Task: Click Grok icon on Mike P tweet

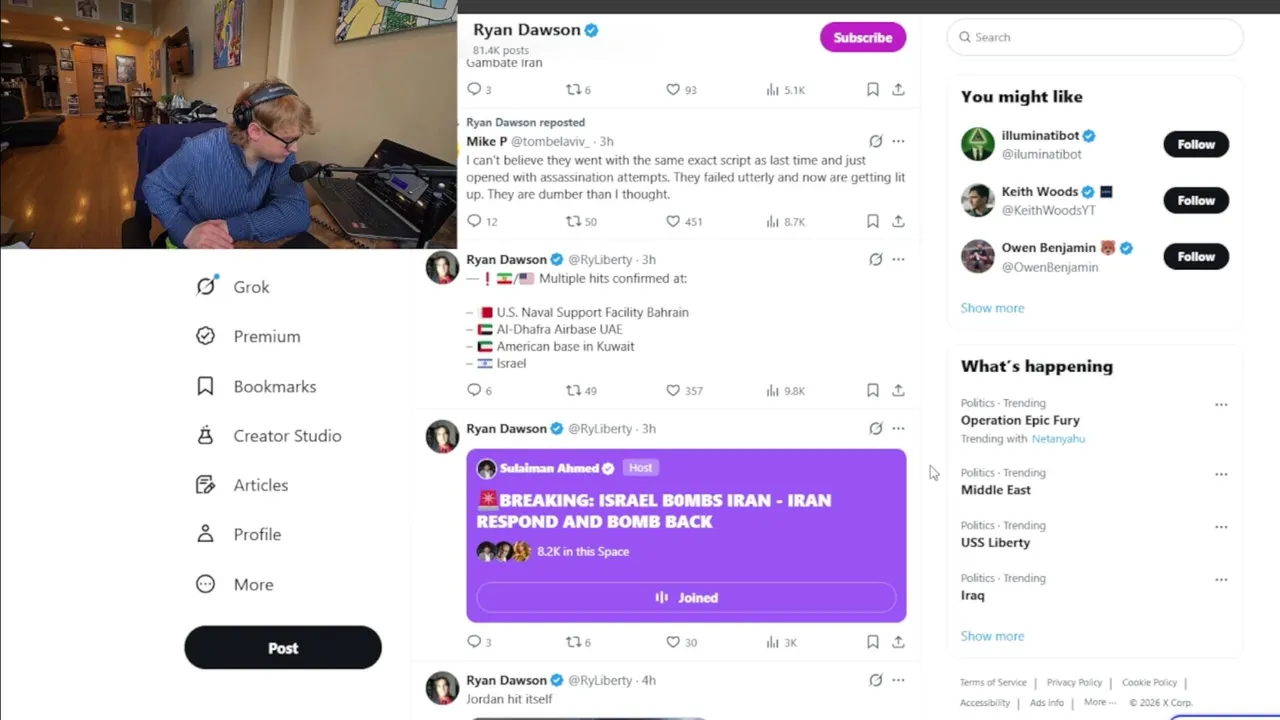Action: [875, 142]
